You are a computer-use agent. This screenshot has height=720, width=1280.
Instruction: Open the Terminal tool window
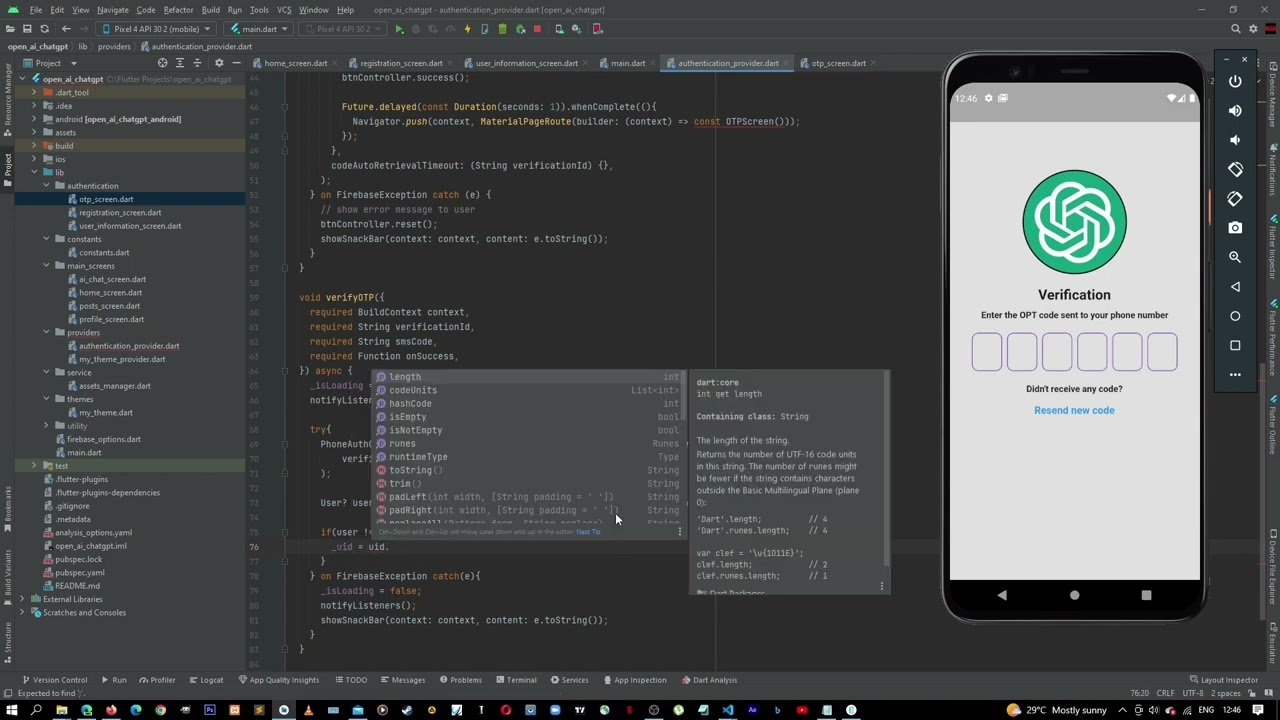515,680
